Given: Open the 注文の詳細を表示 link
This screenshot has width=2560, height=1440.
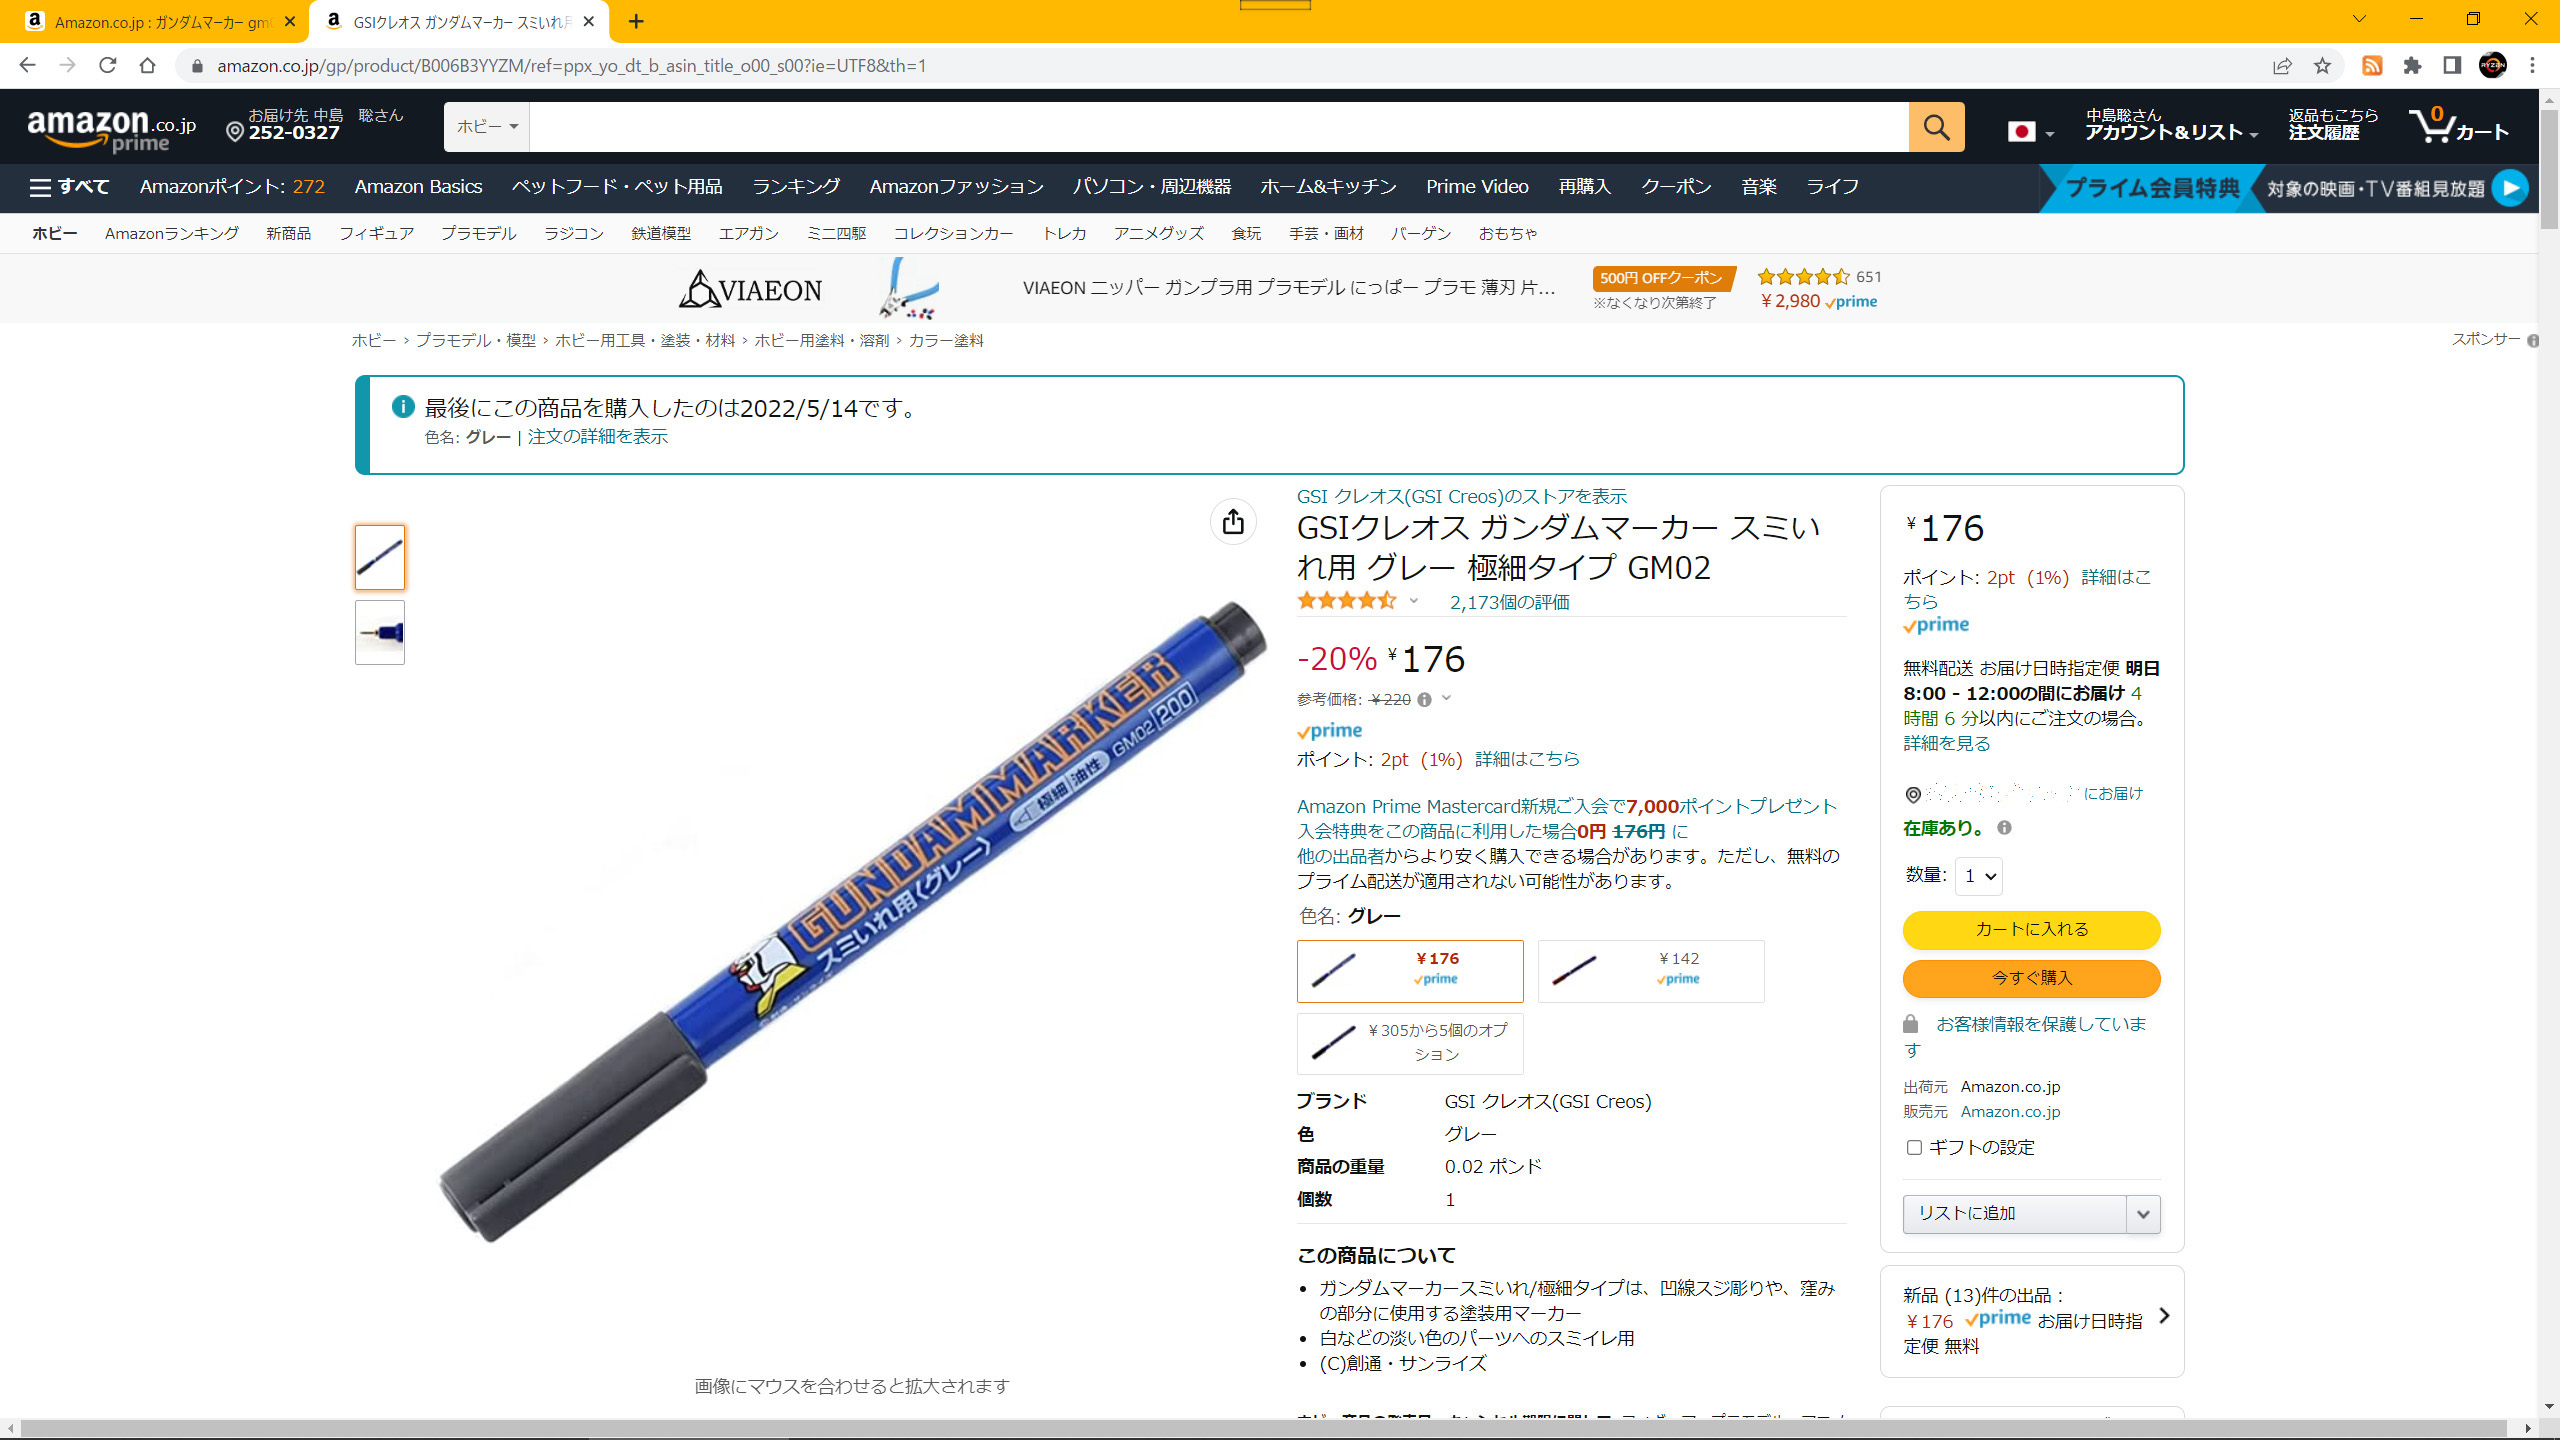Looking at the screenshot, I should click(597, 437).
